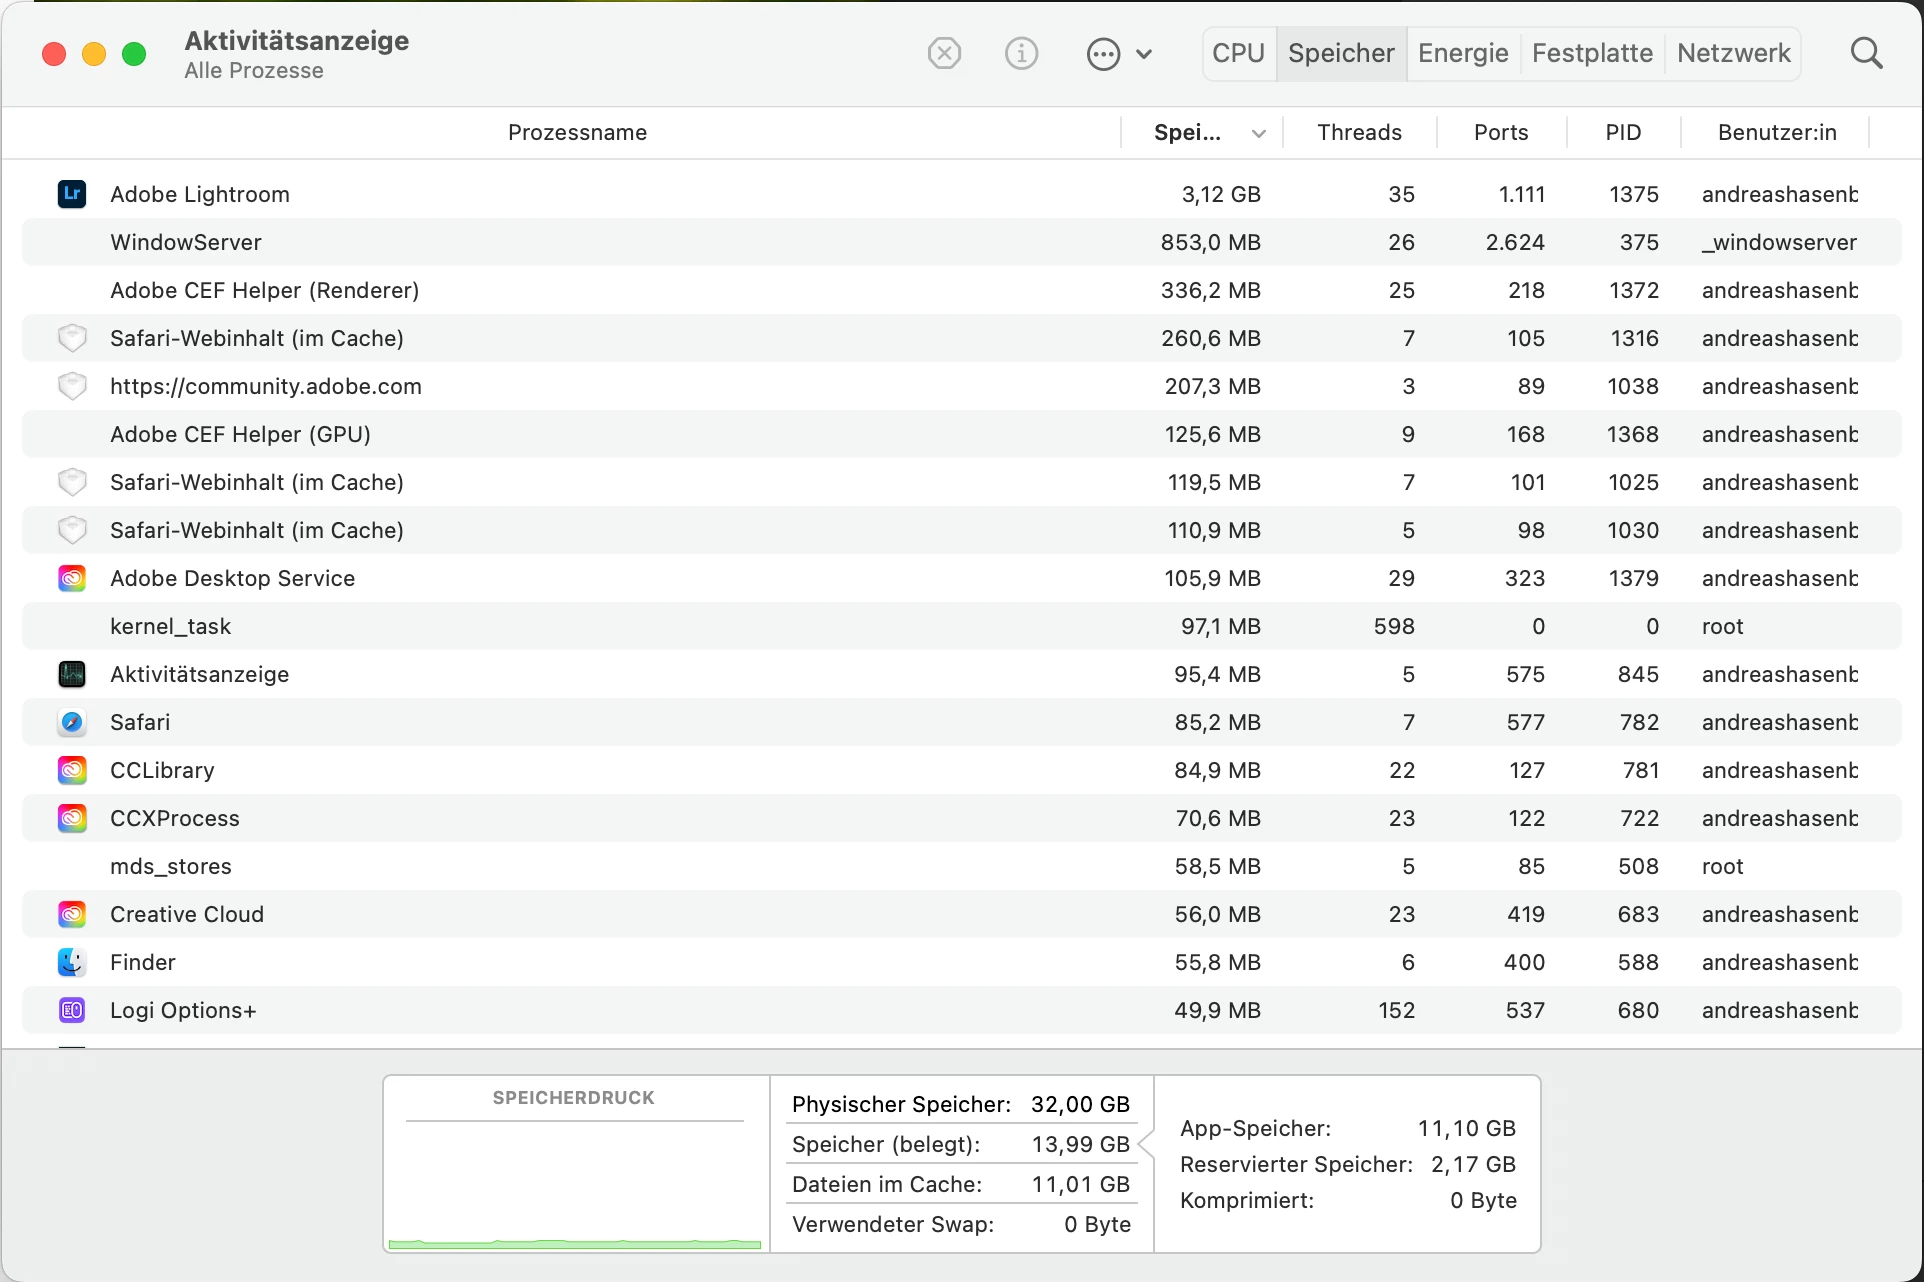Click the Logi Options+ icon

(72, 1010)
